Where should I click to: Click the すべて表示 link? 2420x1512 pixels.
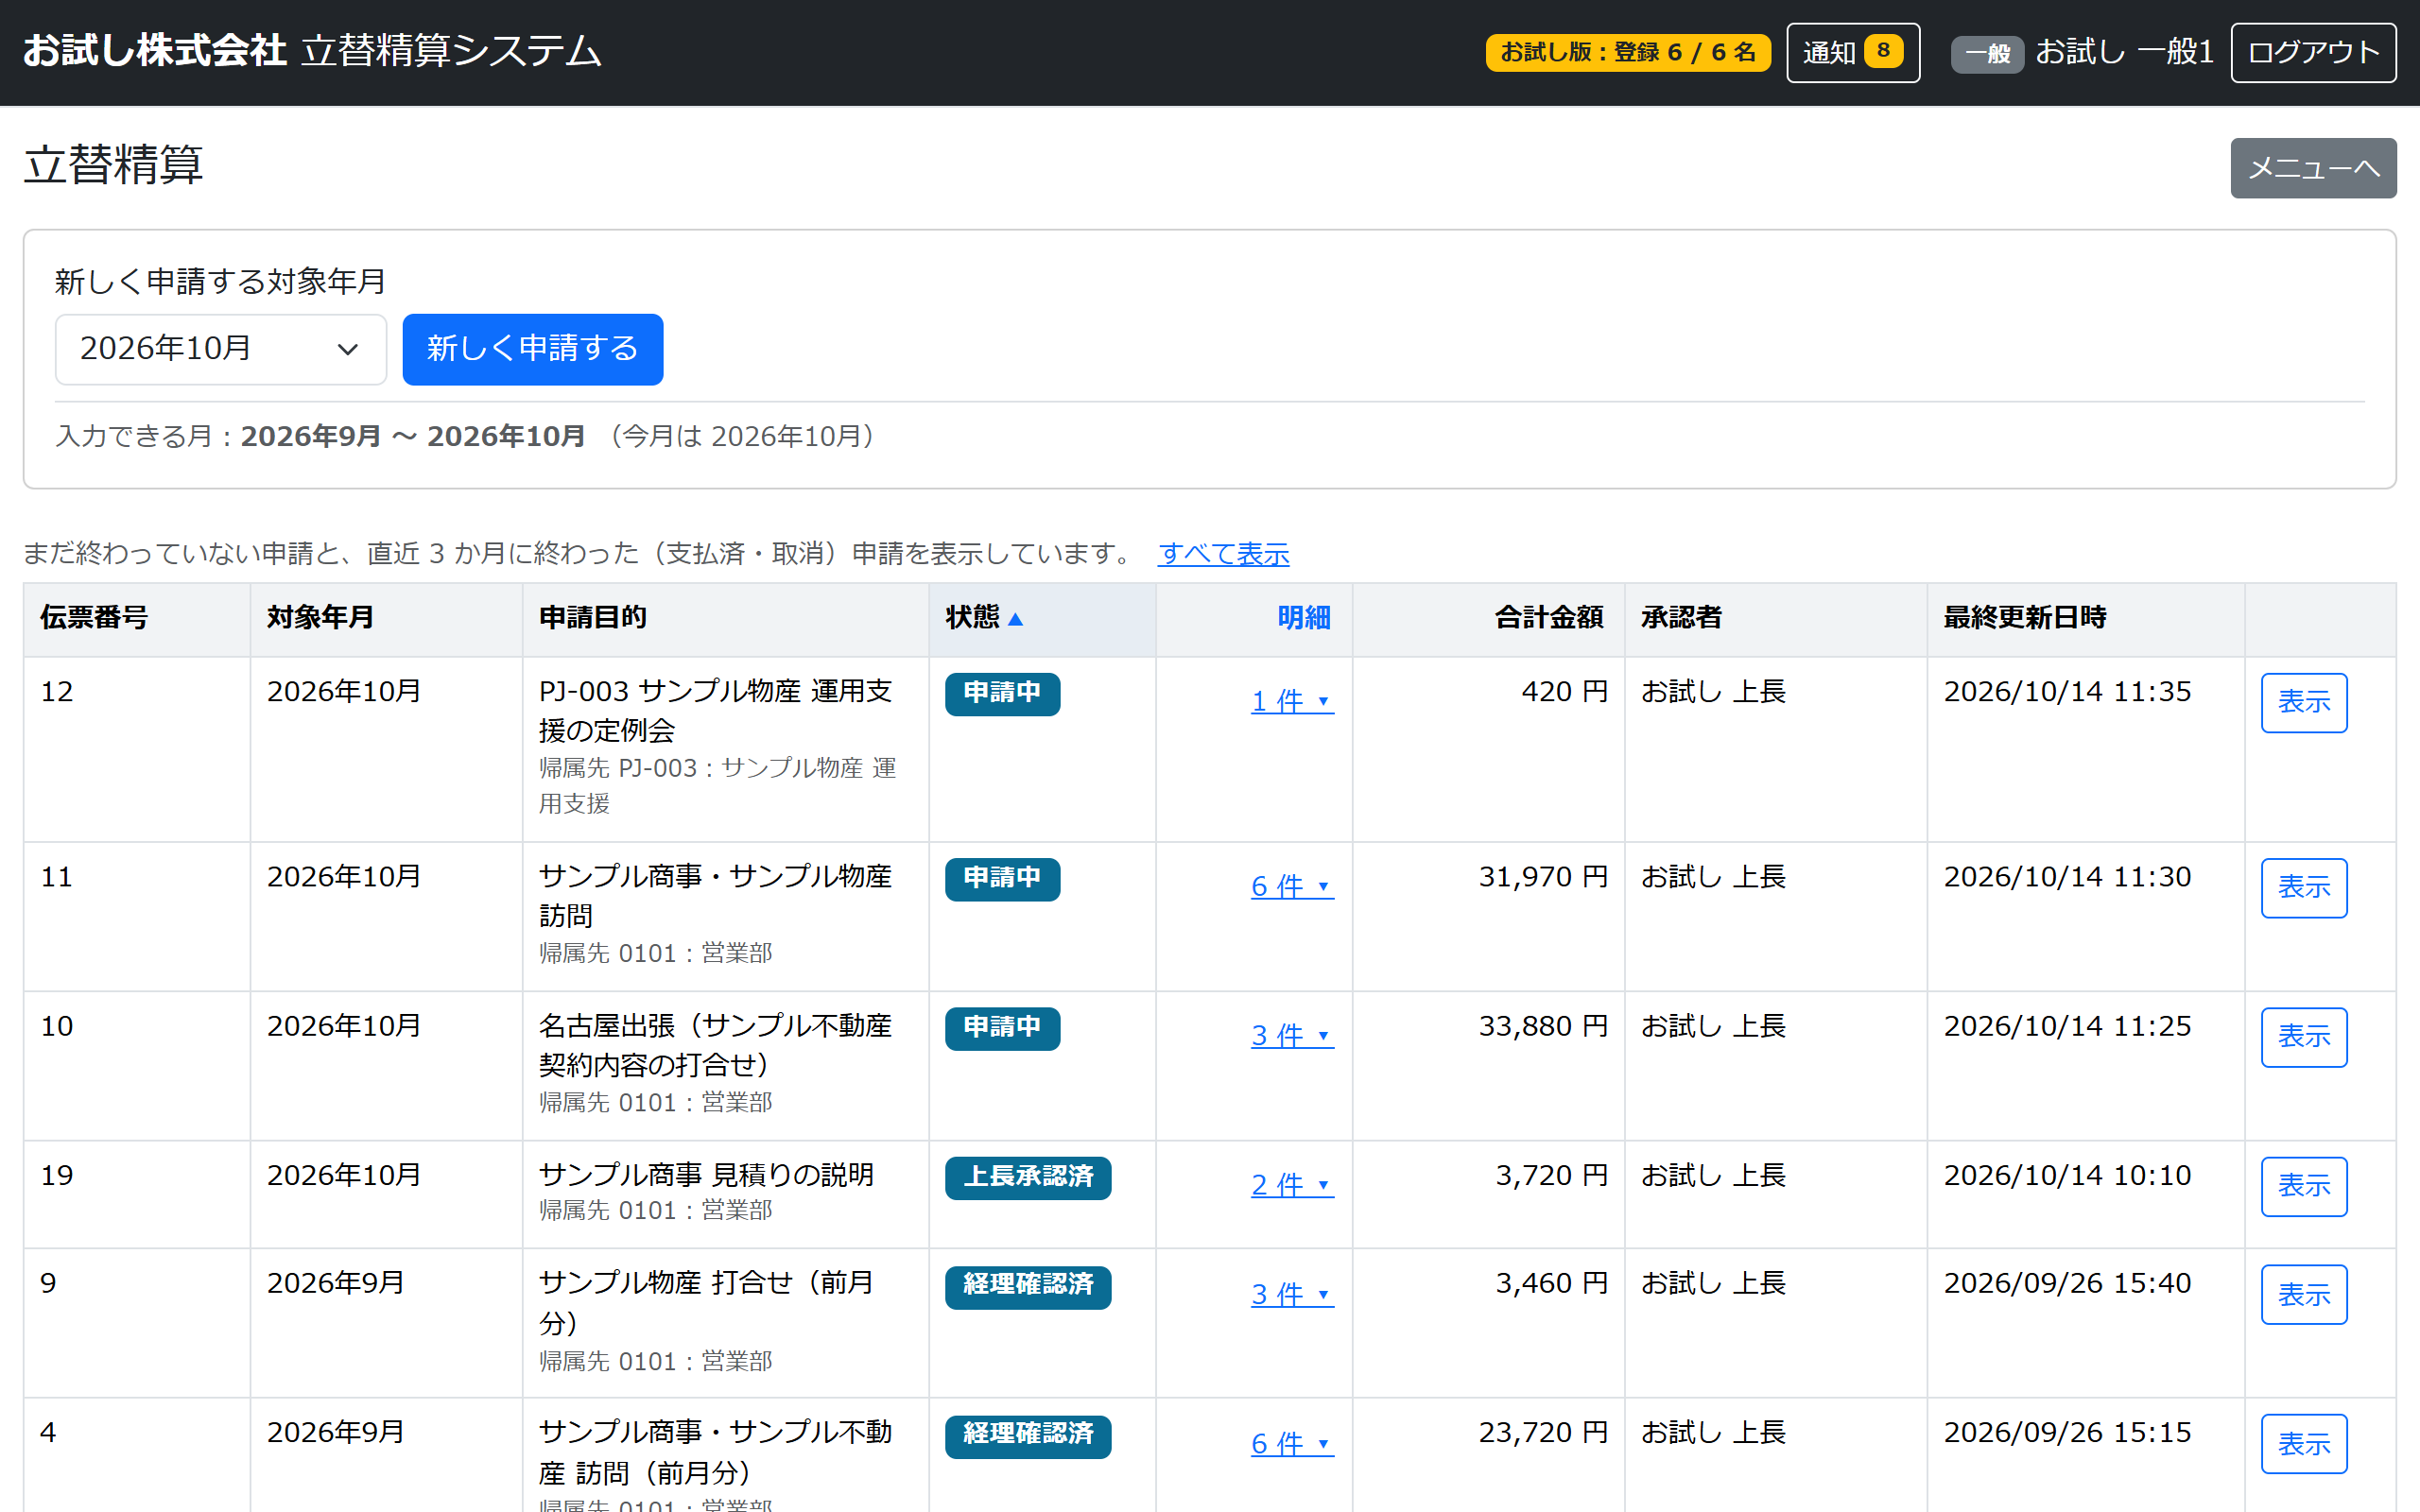pyautogui.click(x=1223, y=553)
